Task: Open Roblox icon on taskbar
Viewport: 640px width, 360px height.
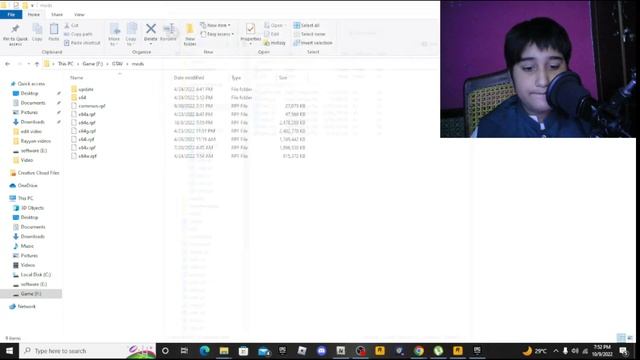Action: 302,351
